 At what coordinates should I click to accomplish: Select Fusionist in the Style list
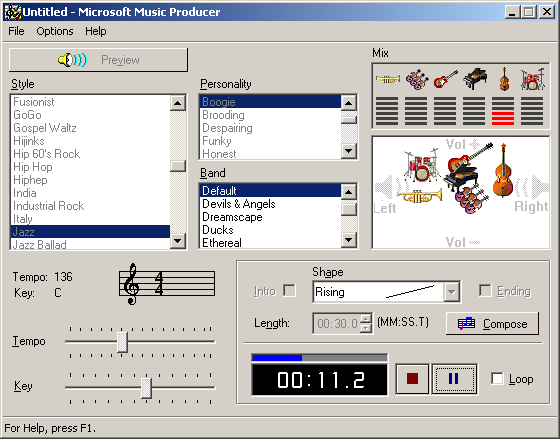[90, 102]
